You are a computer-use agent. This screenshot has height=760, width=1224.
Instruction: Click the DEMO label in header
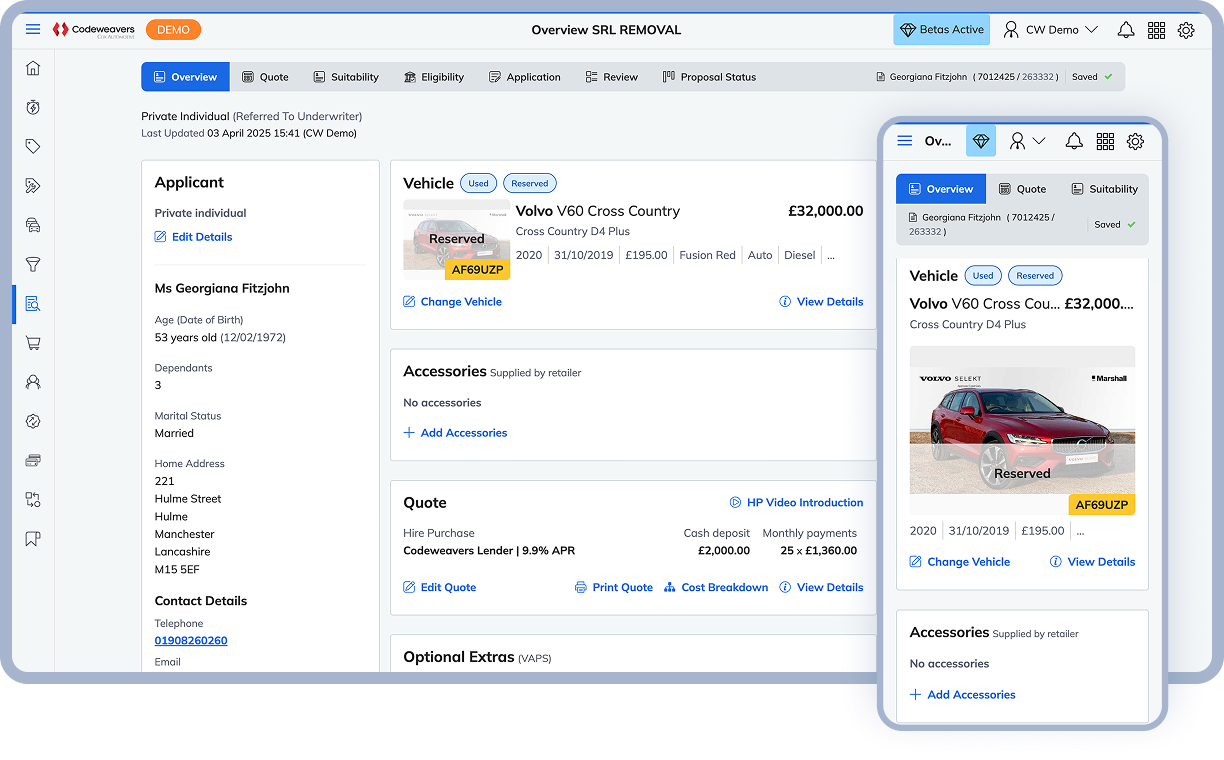pos(173,30)
